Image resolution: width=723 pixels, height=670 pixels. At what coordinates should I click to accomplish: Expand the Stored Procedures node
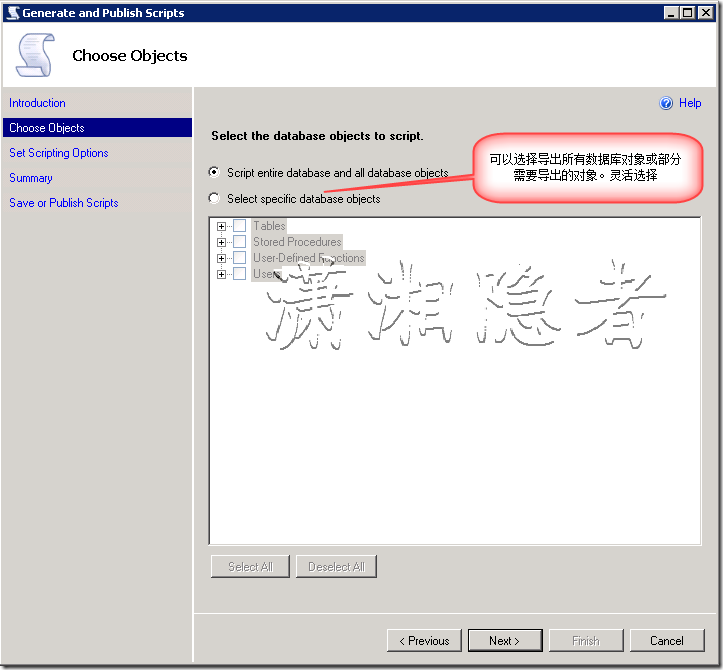point(222,242)
